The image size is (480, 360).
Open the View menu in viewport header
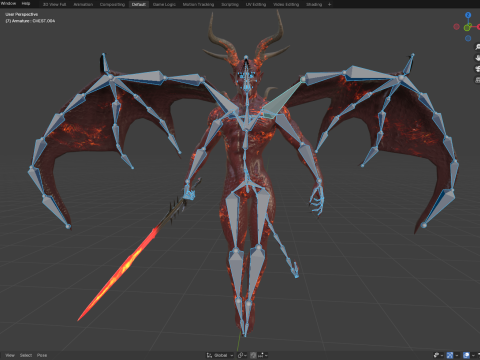tap(10, 355)
